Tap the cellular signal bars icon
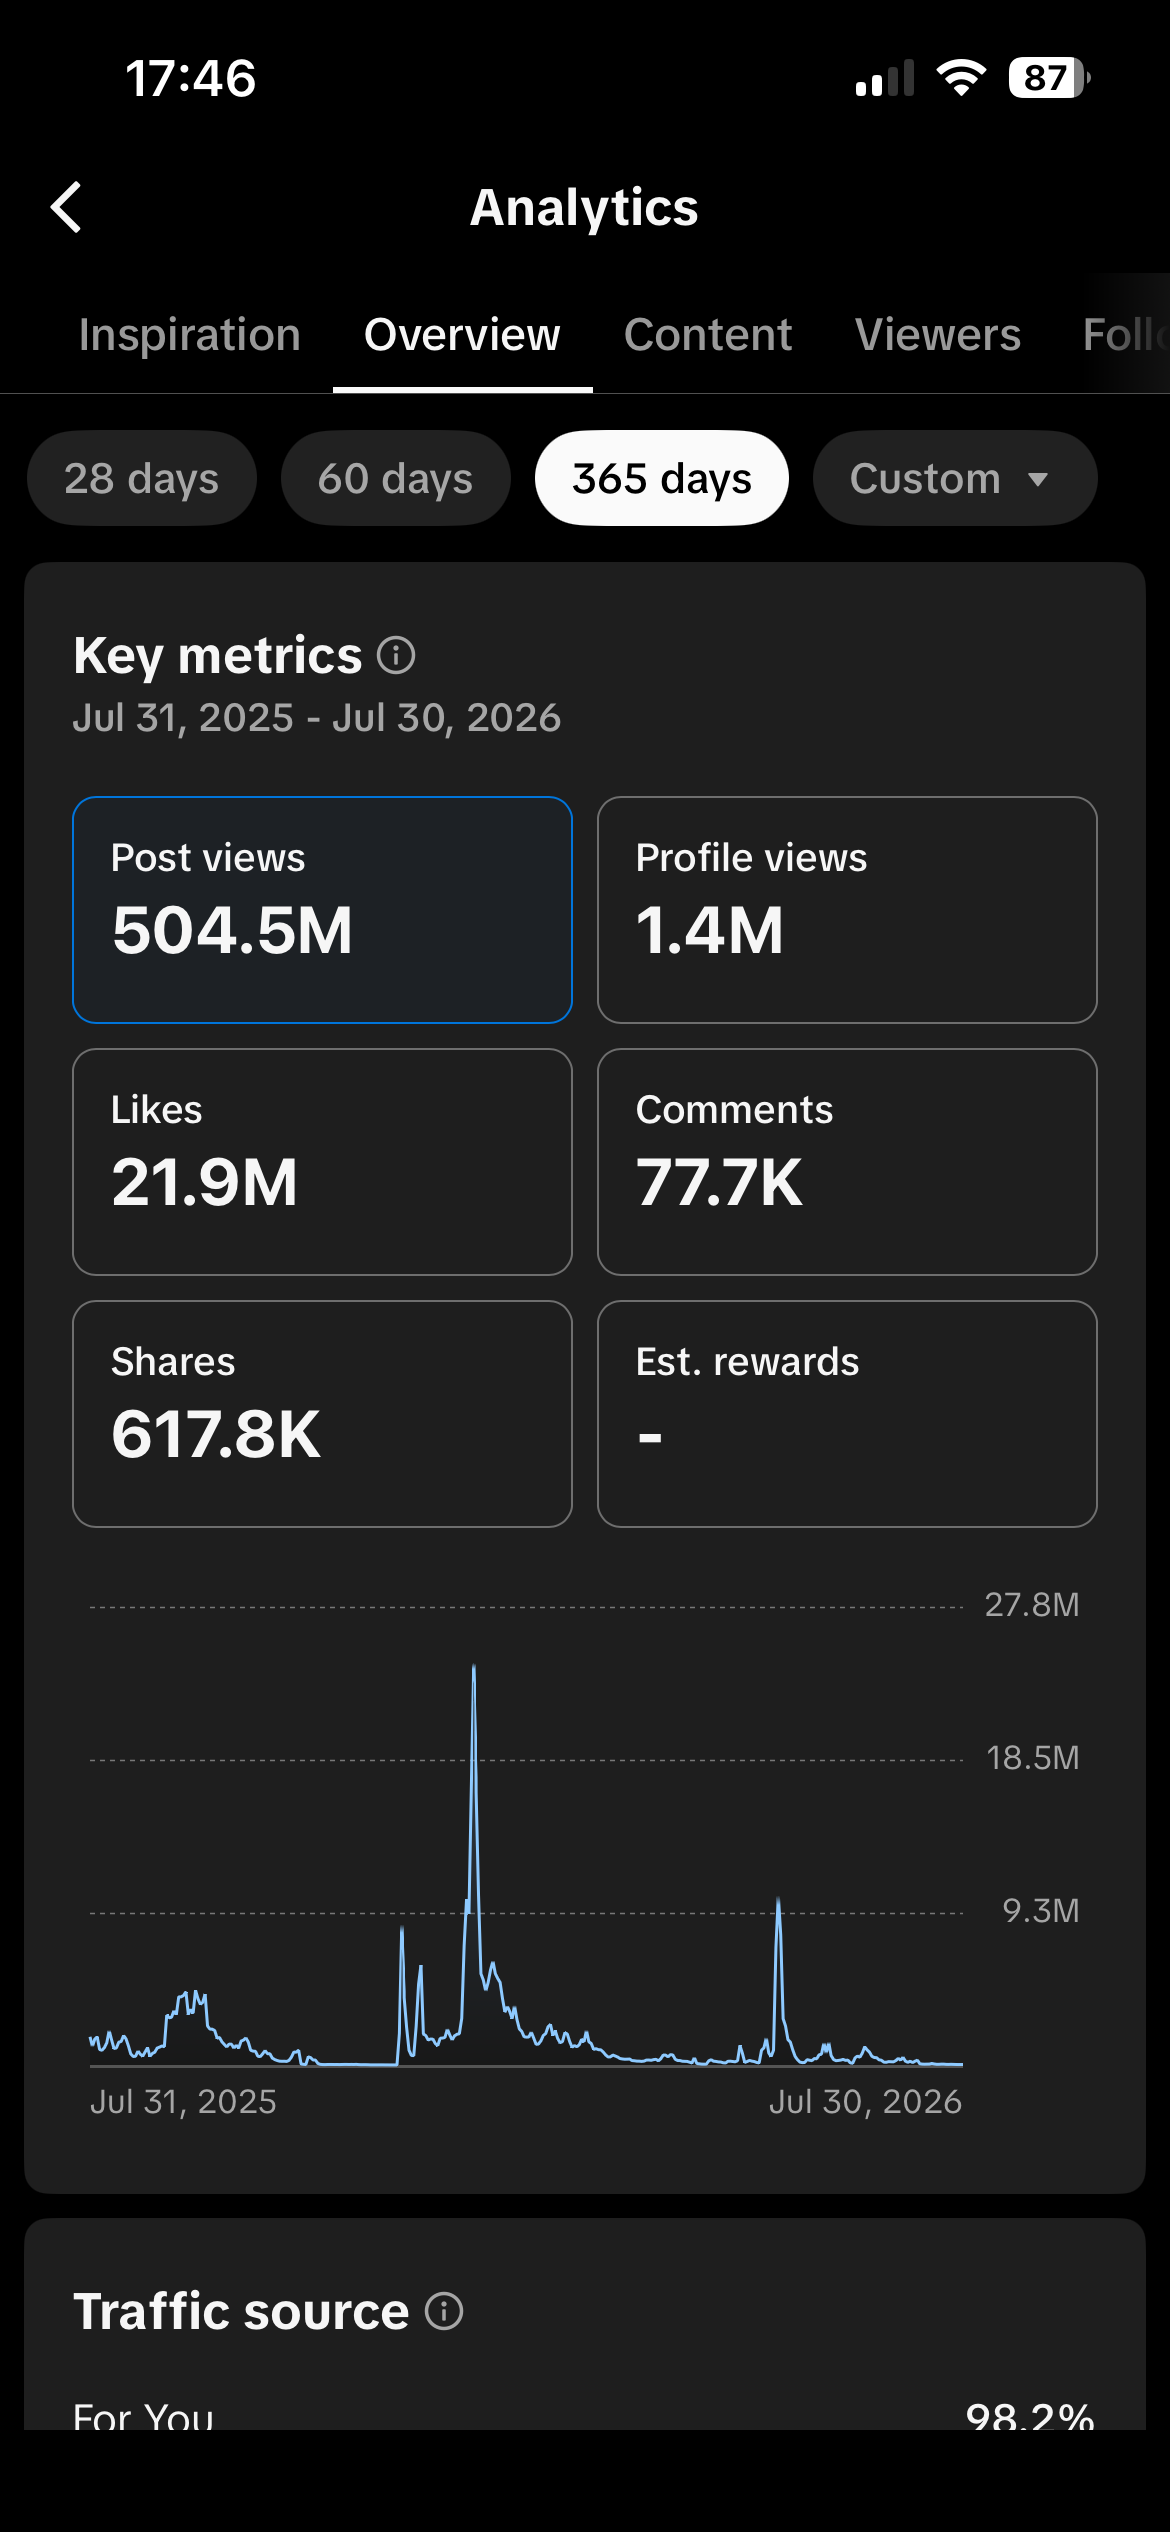This screenshot has width=1170, height=2532. 885,78
